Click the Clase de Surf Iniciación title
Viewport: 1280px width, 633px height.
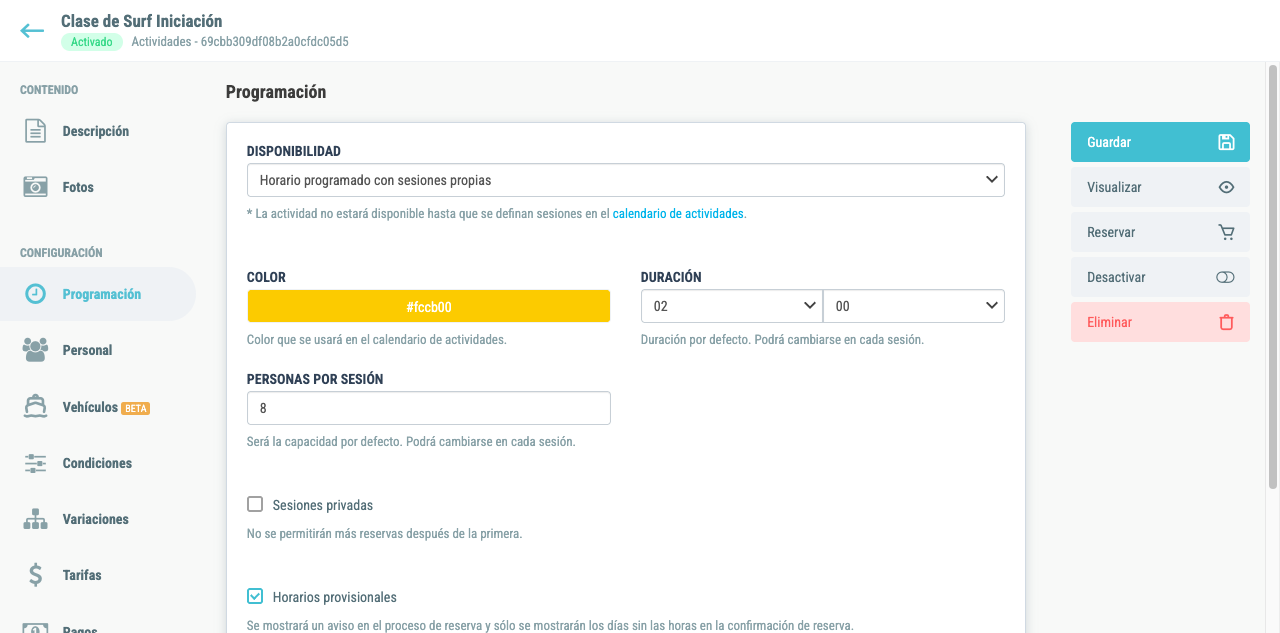(142, 21)
